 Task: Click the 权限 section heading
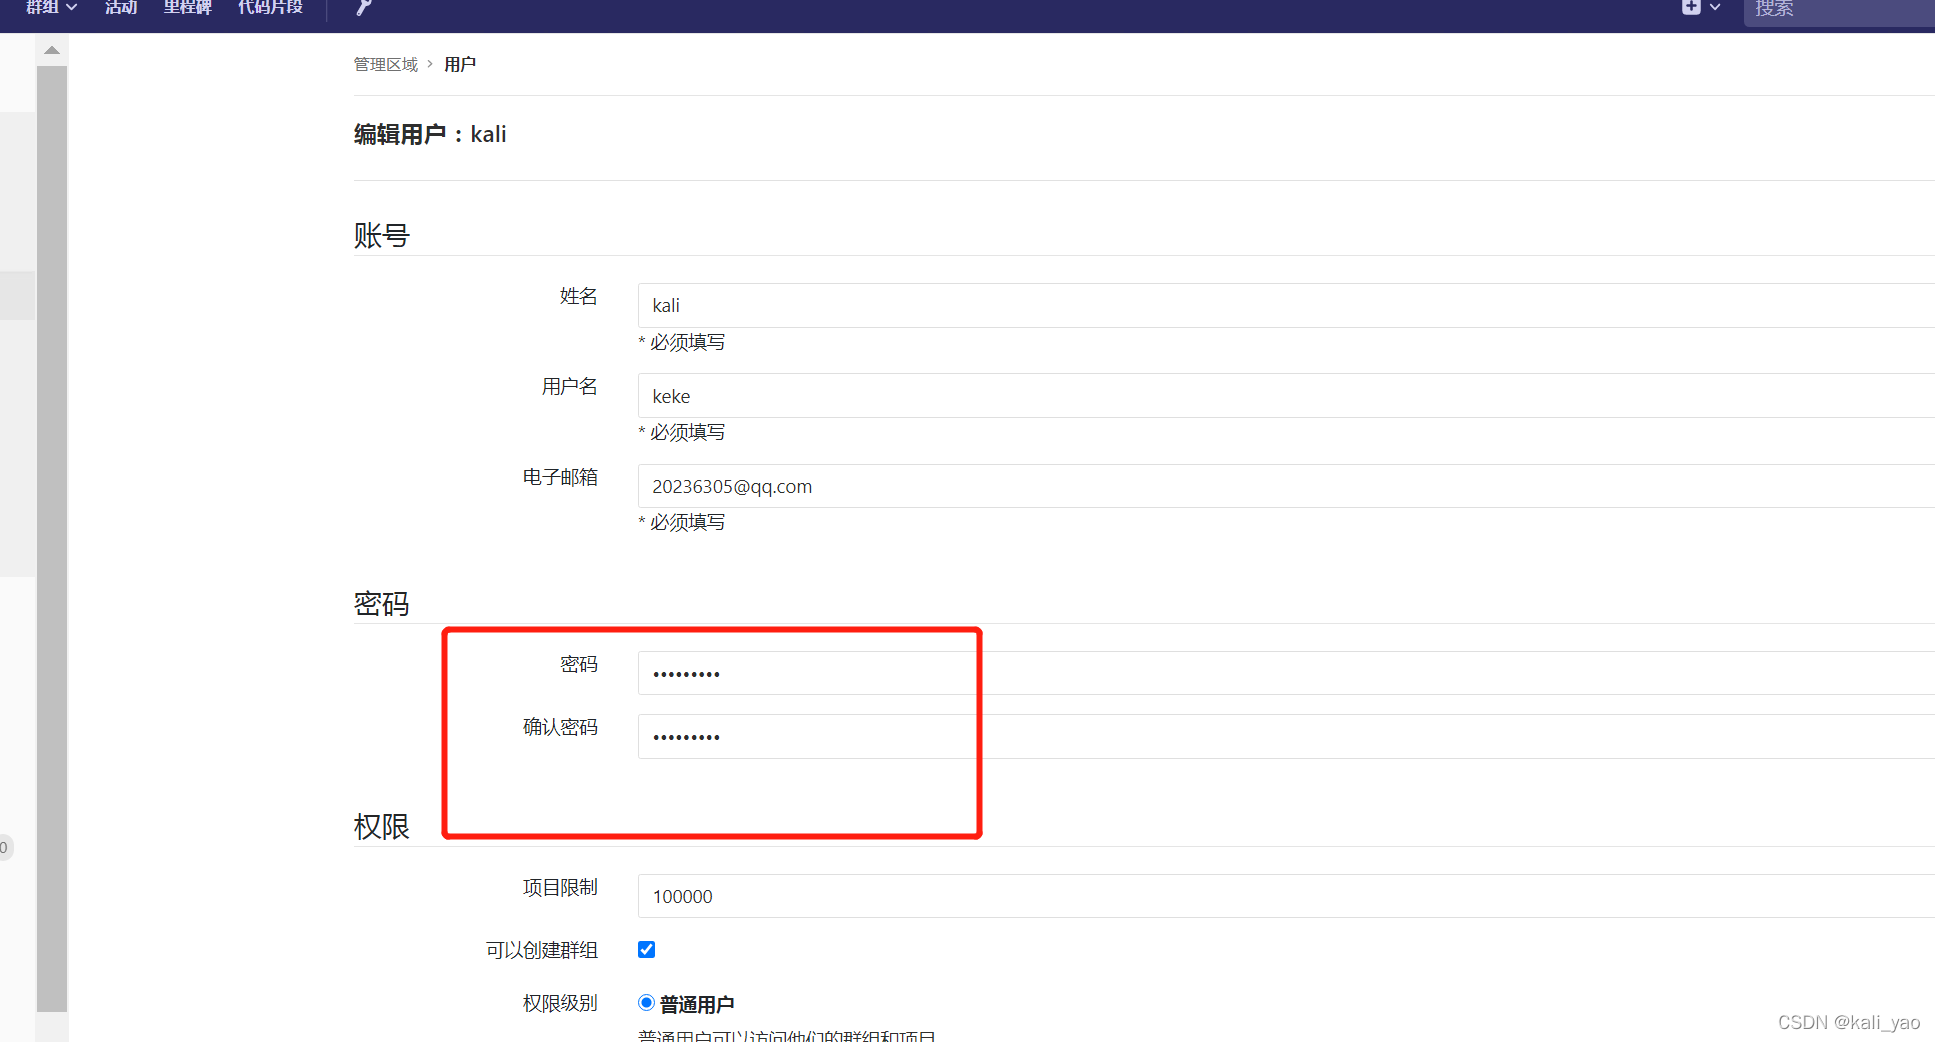(x=382, y=827)
